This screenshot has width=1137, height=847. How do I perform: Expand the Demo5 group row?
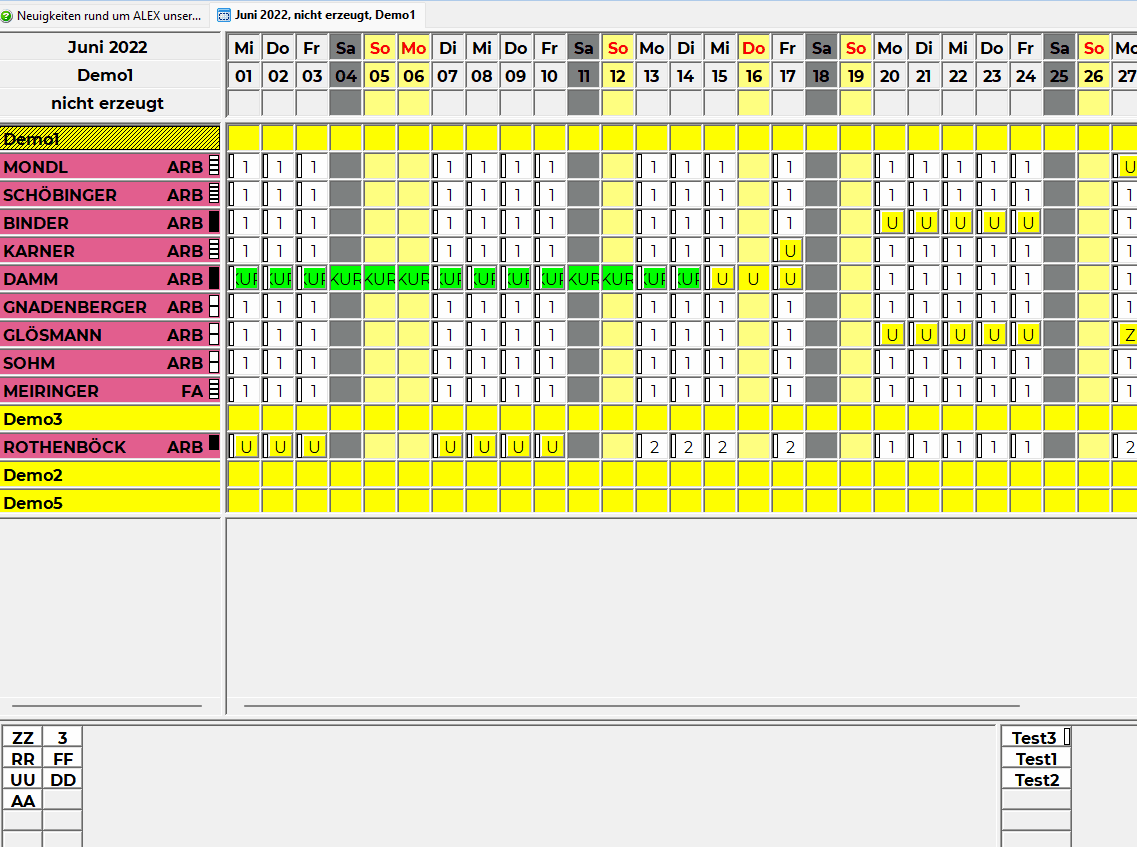[x=110, y=503]
